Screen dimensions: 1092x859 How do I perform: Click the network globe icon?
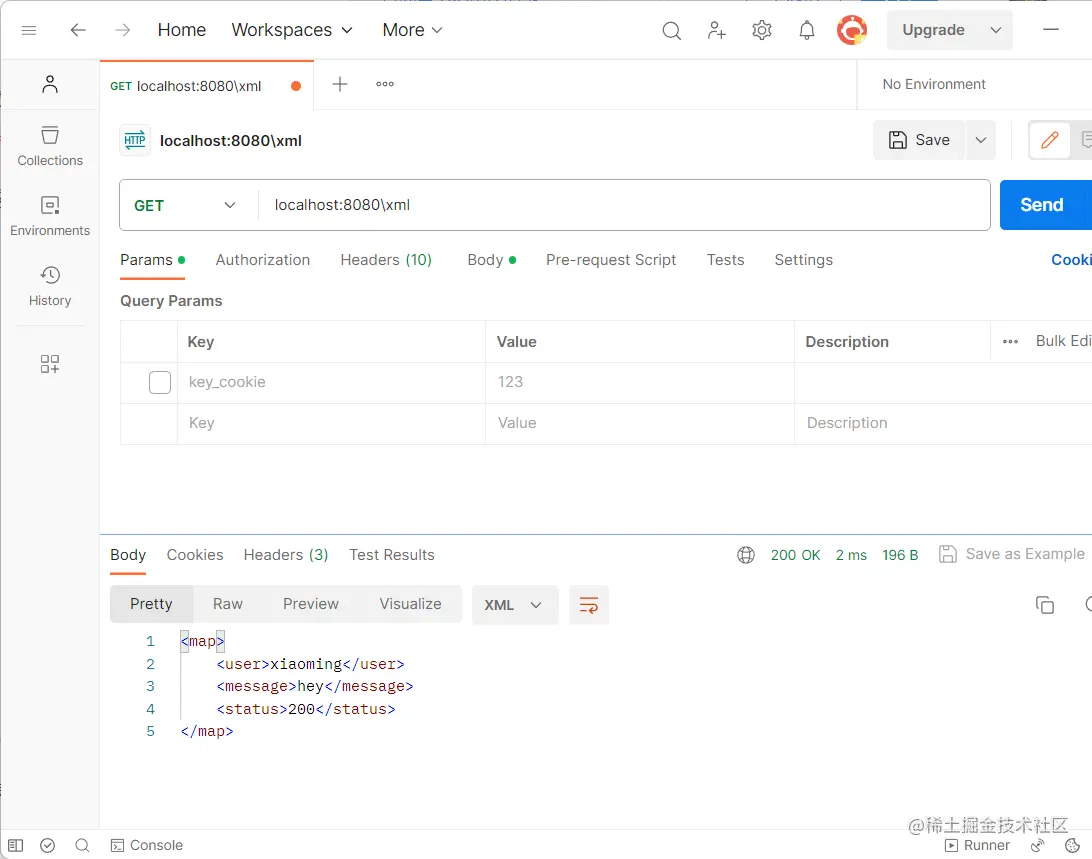746,555
